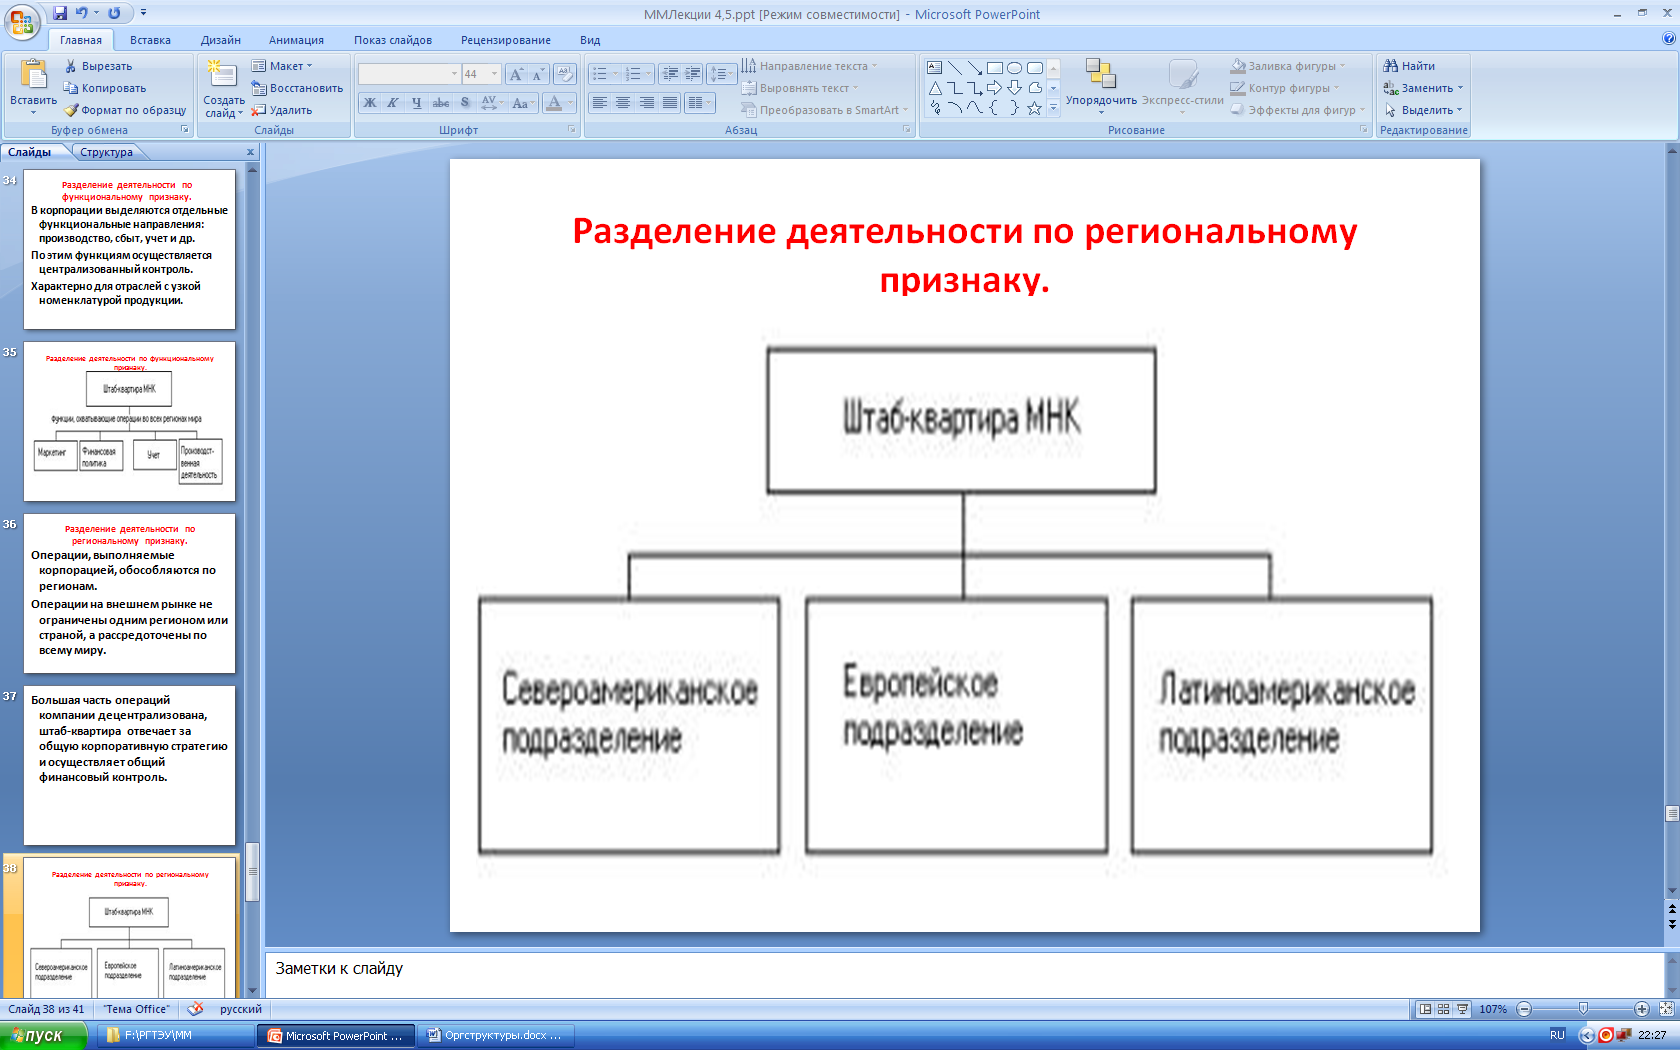This screenshot has width=1680, height=1050.
Task: Create a new slide using the slide icon
Action: (222, 73)
